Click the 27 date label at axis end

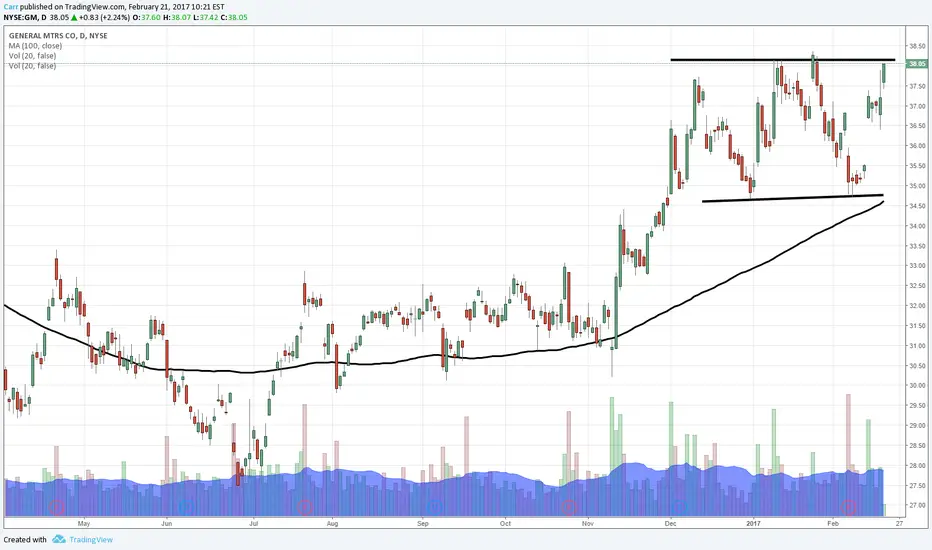point(899,524)
